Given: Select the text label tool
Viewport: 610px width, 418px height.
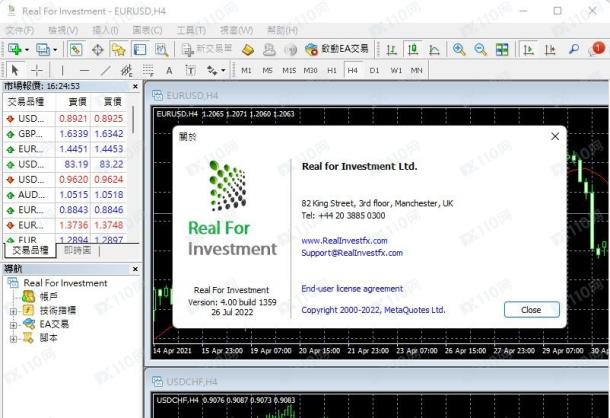Looking at the screenshot, I should click(x=190, y=70).
